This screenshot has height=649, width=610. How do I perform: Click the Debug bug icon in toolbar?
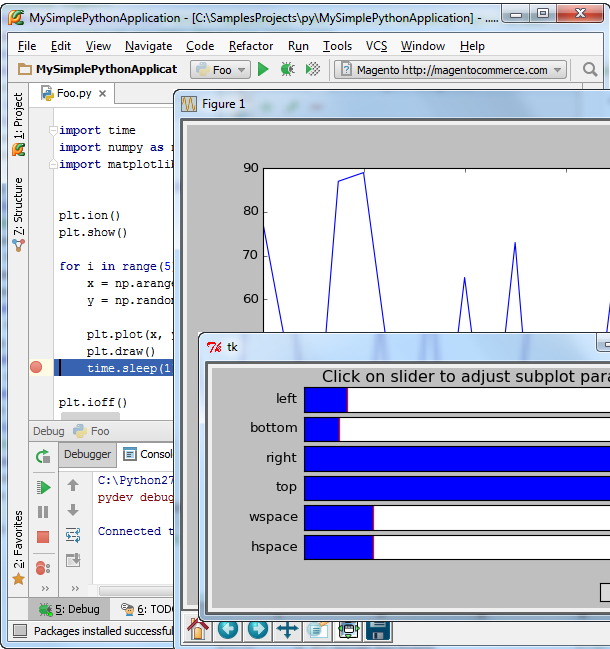click(x=288, y=70)
